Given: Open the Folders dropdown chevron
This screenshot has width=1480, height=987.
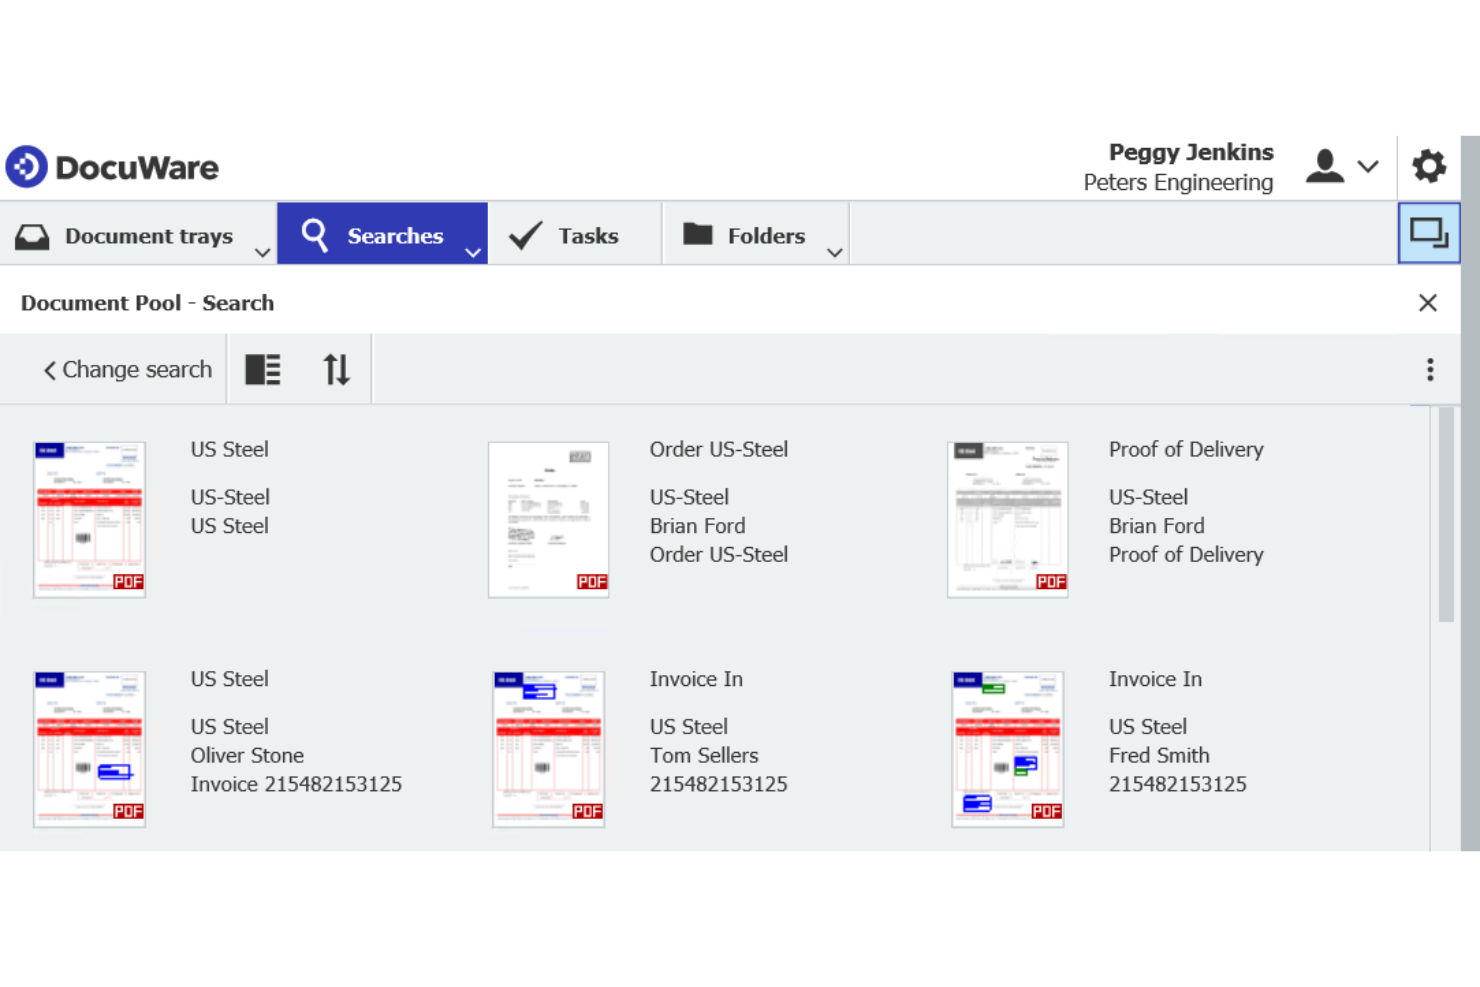Looking at the screenshot, I should tap(834, 253).
